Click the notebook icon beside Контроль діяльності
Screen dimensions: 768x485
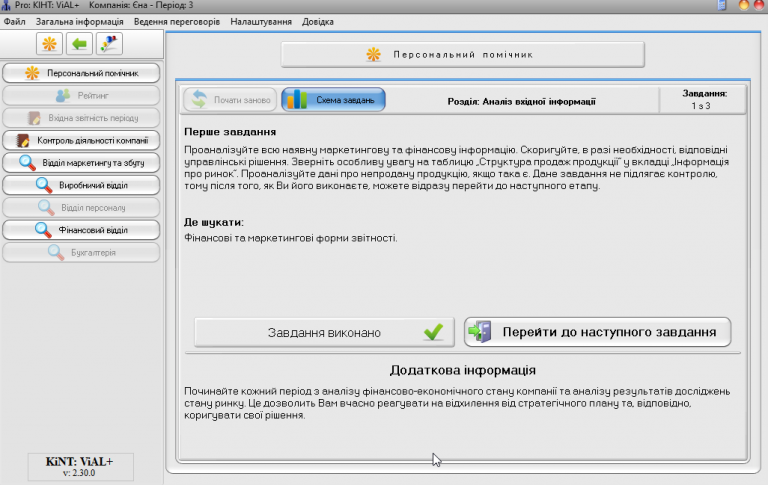(23, 141)
